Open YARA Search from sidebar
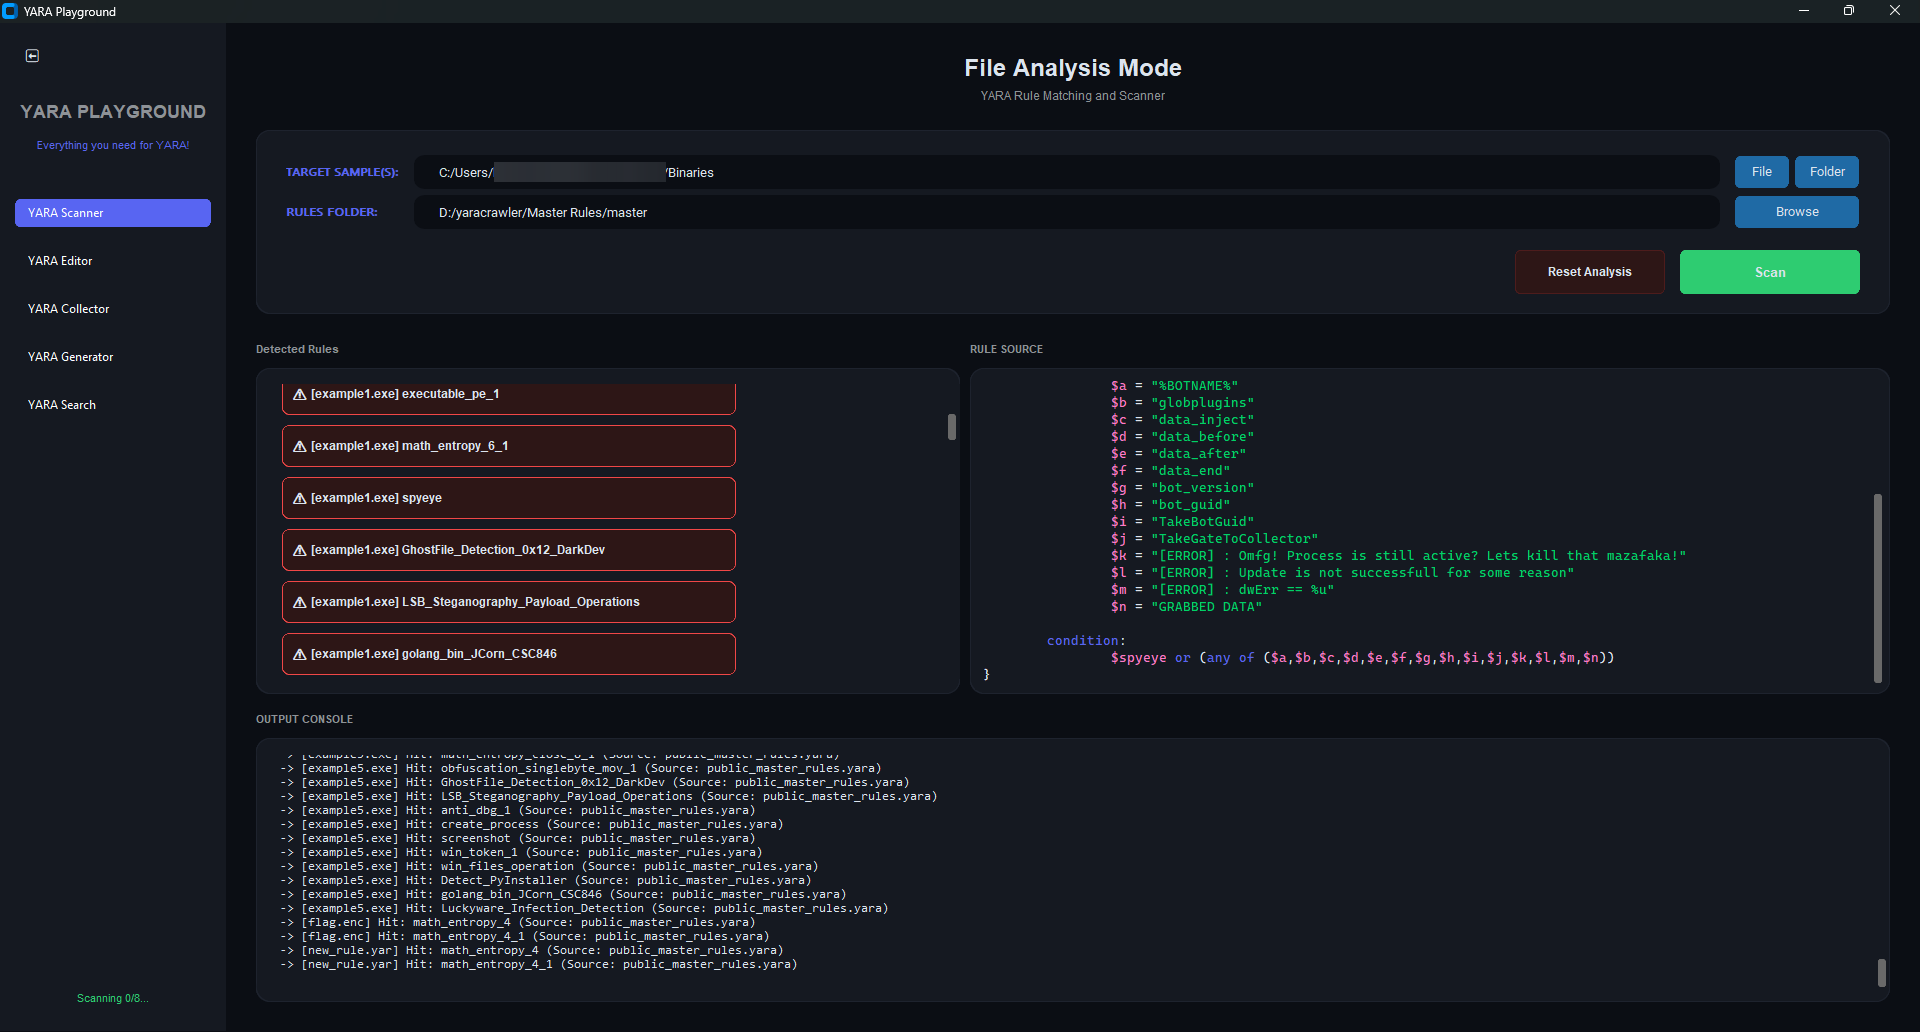This screenshot has width=1920, height=1032. (x=62, y=405)
